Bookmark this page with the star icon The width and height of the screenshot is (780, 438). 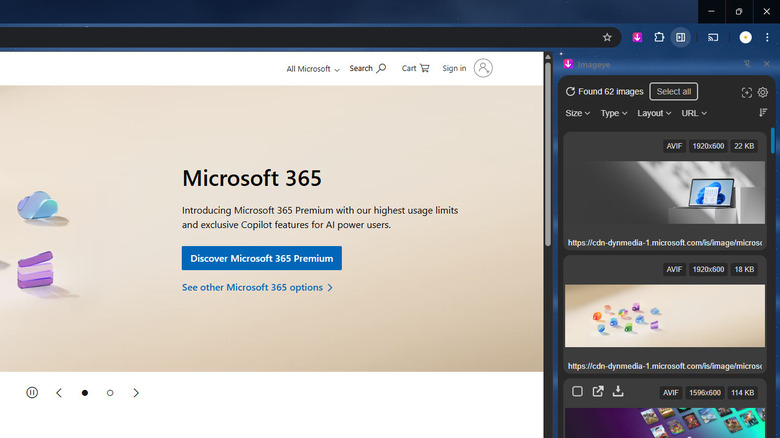[x=606, y=37]
